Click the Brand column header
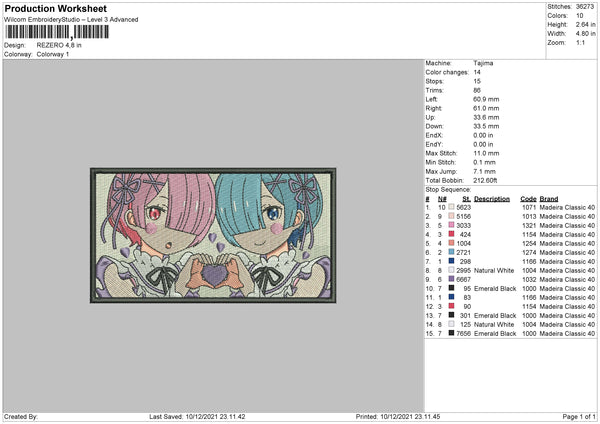 (x=549, y=199)
